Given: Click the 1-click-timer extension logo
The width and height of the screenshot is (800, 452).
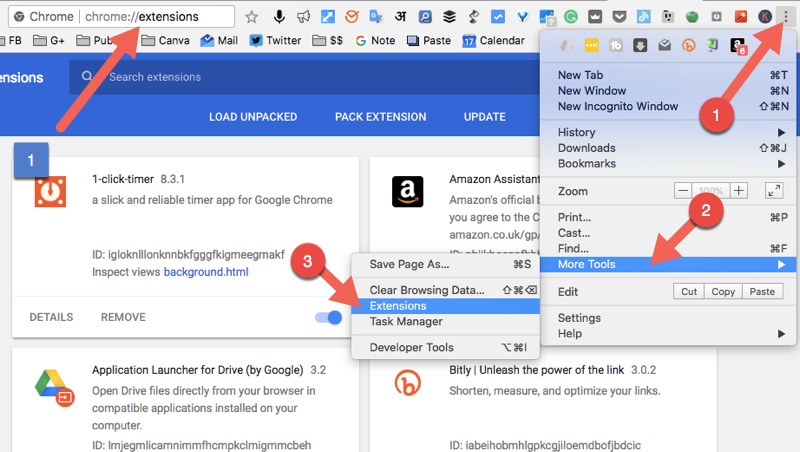Looking at the screenshot, I should click(x=50, y=191).
